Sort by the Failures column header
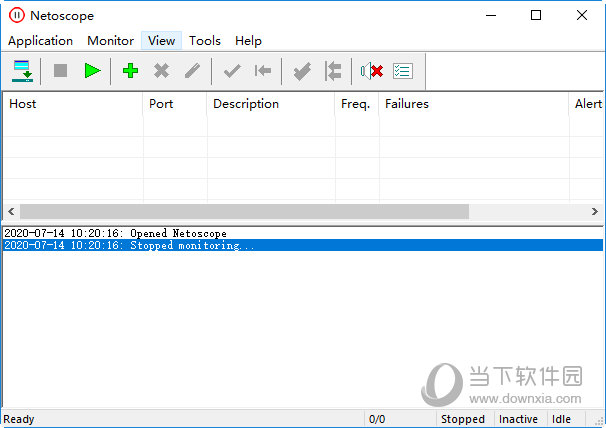 coord(474,104)
